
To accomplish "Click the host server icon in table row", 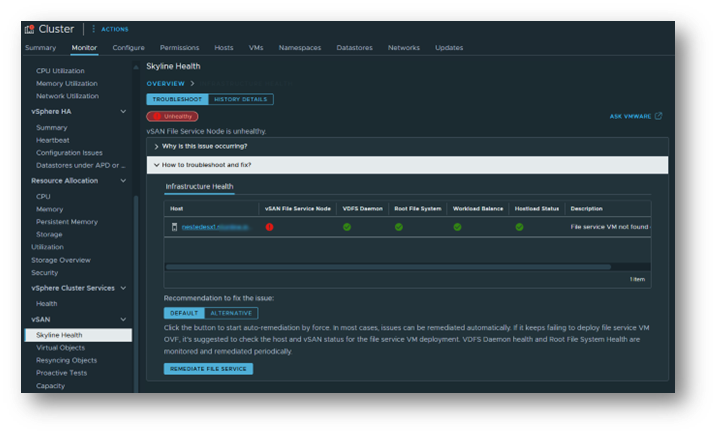I will tap(174, 227).
